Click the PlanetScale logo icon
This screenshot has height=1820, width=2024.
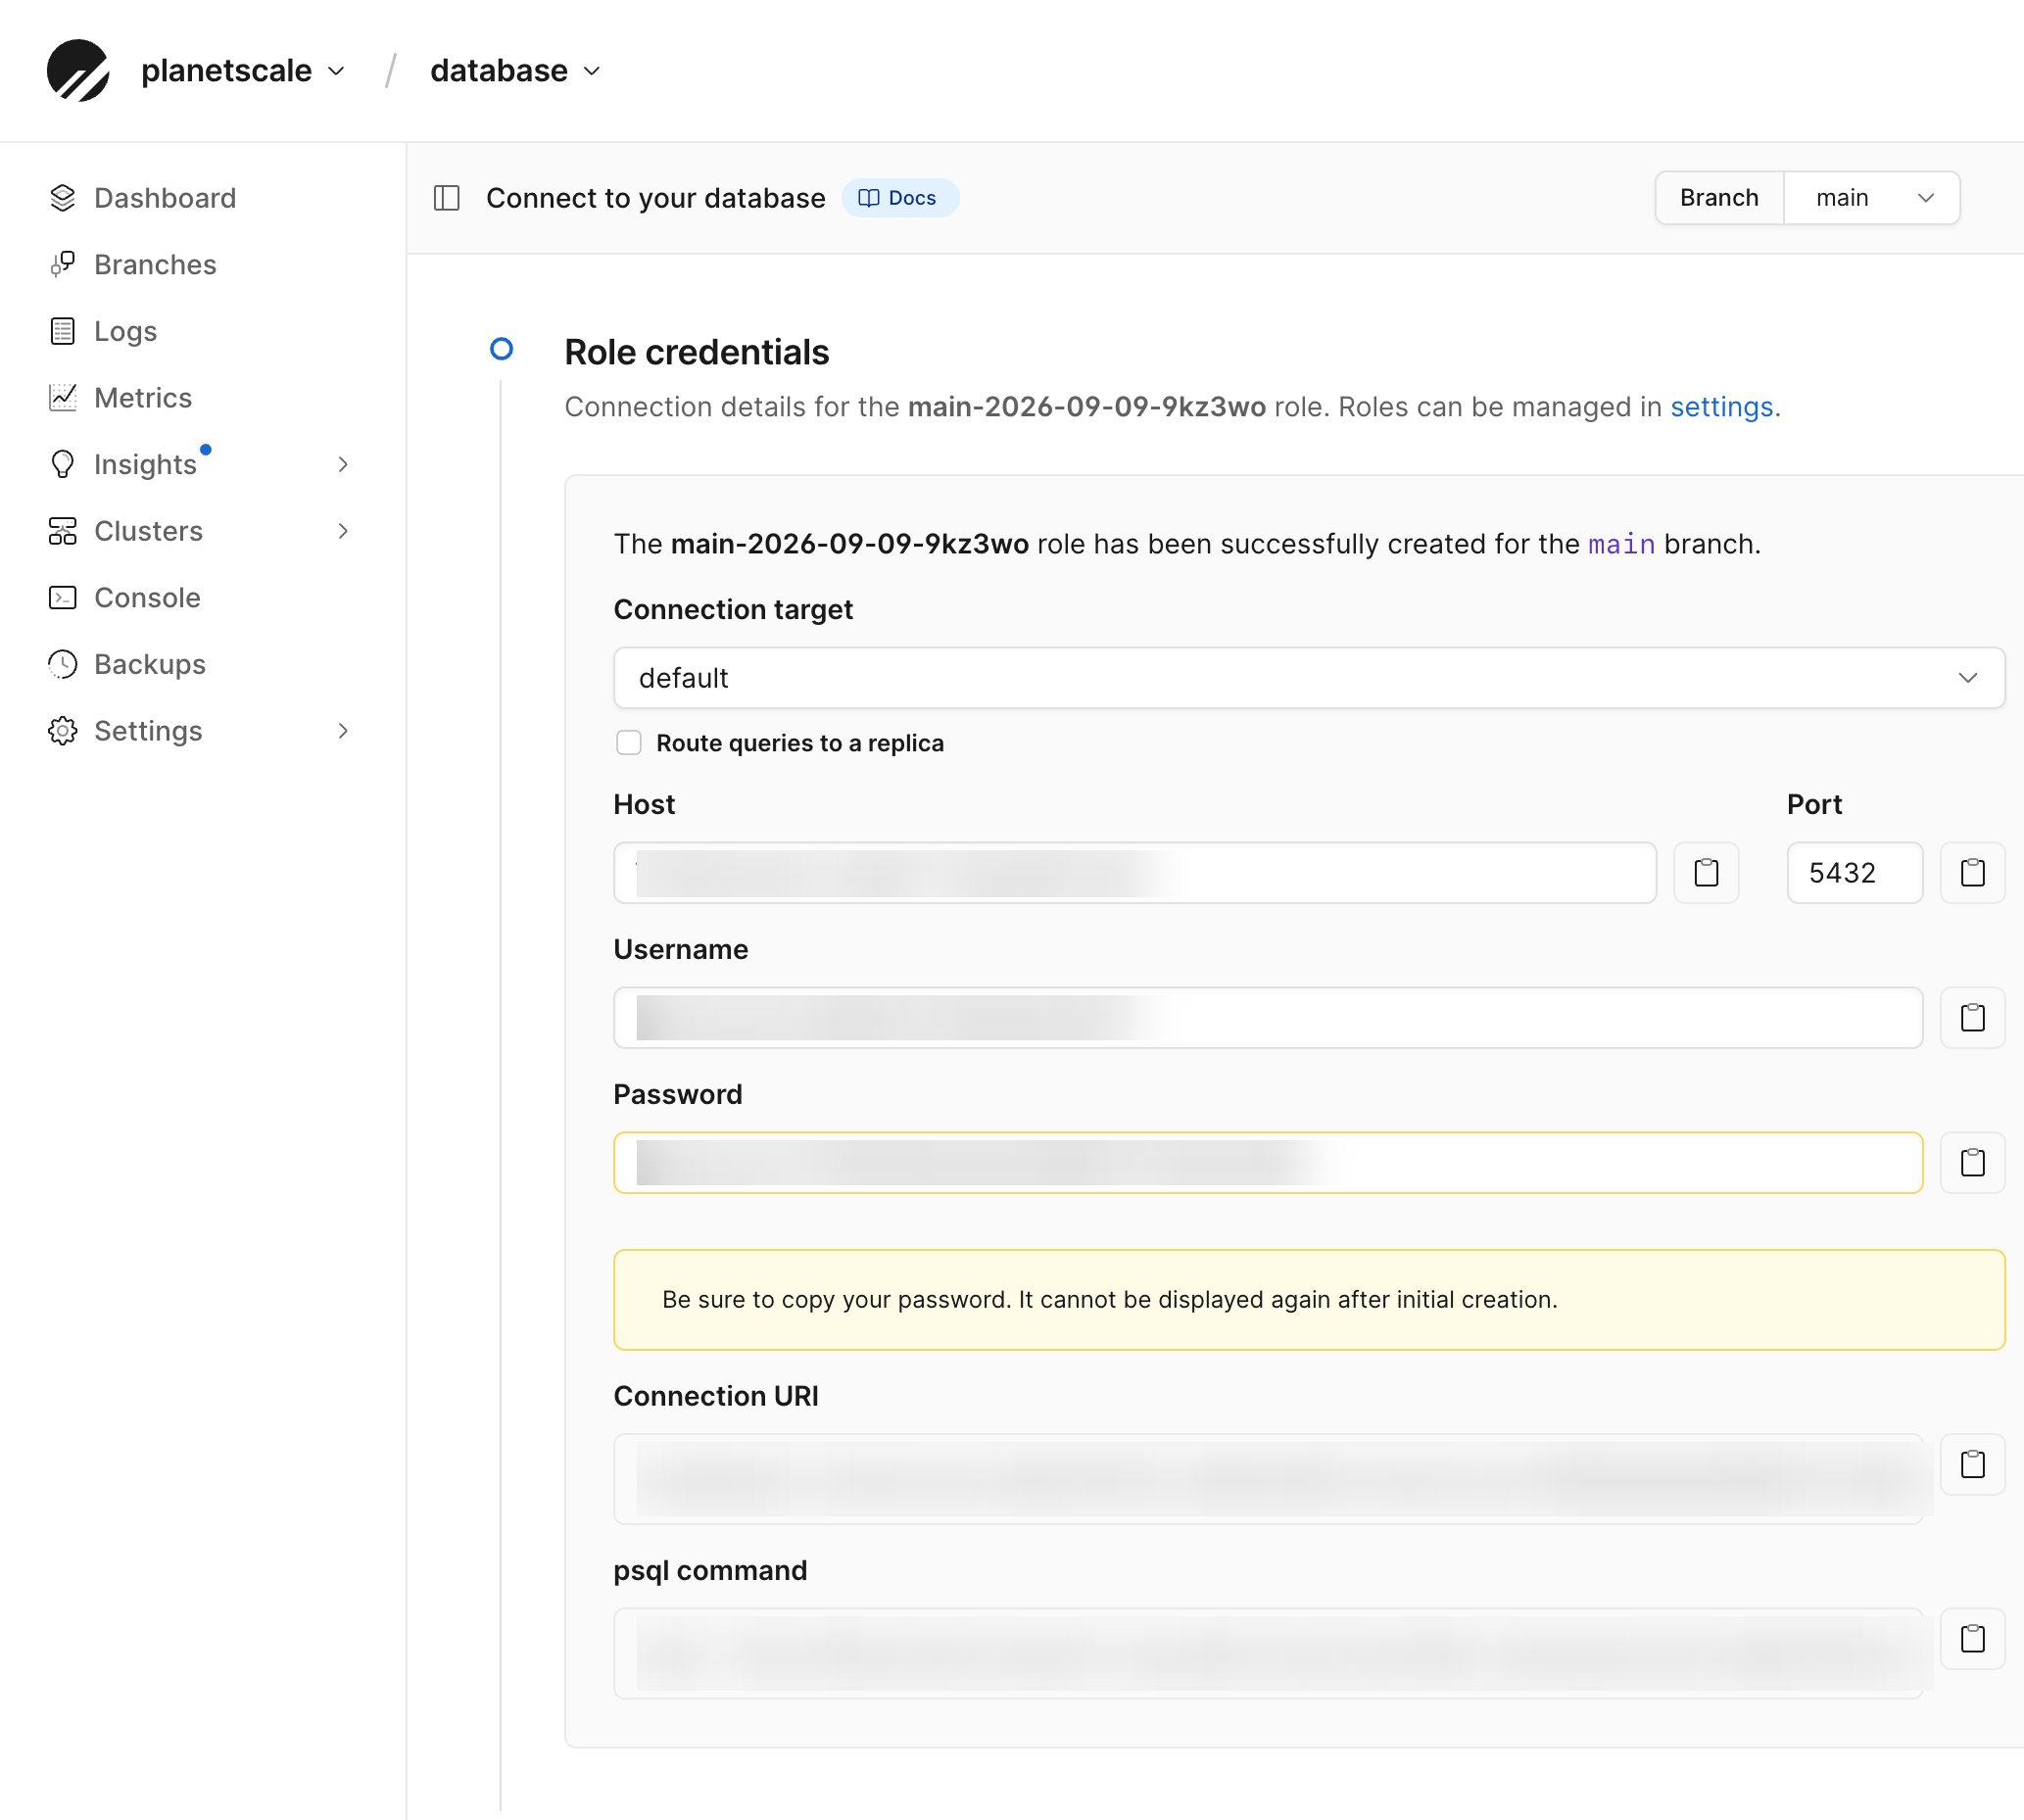[x=78, y=70]
